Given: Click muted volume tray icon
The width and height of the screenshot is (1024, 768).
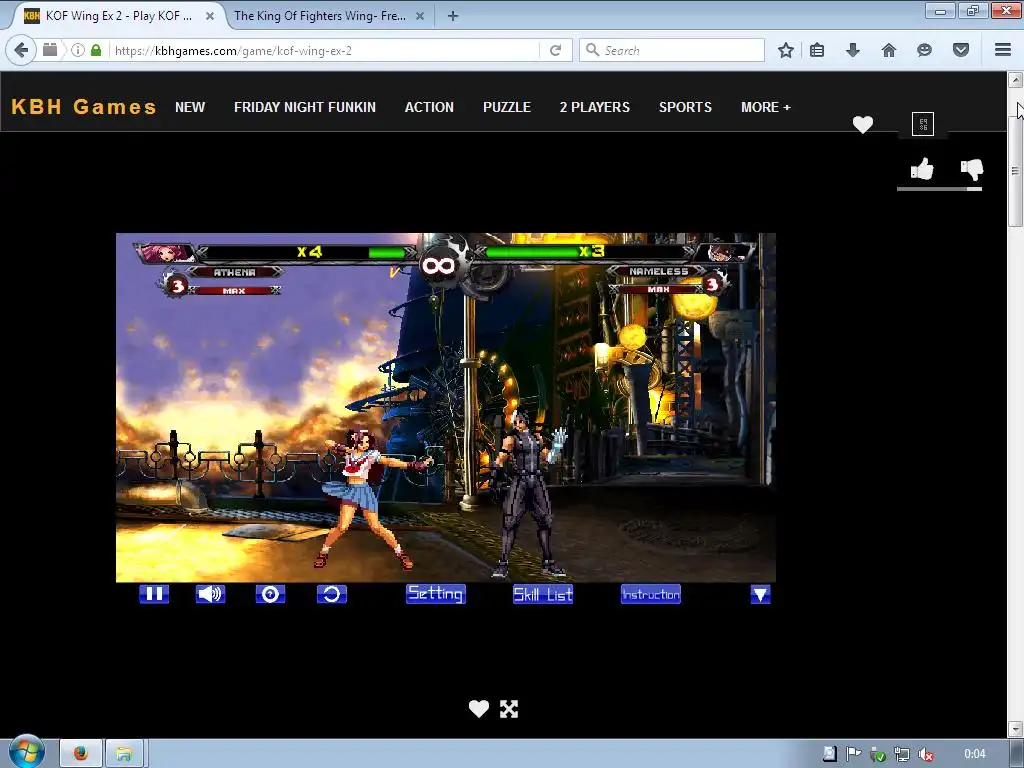Looking at the screenshot, I should pos(925,754).
